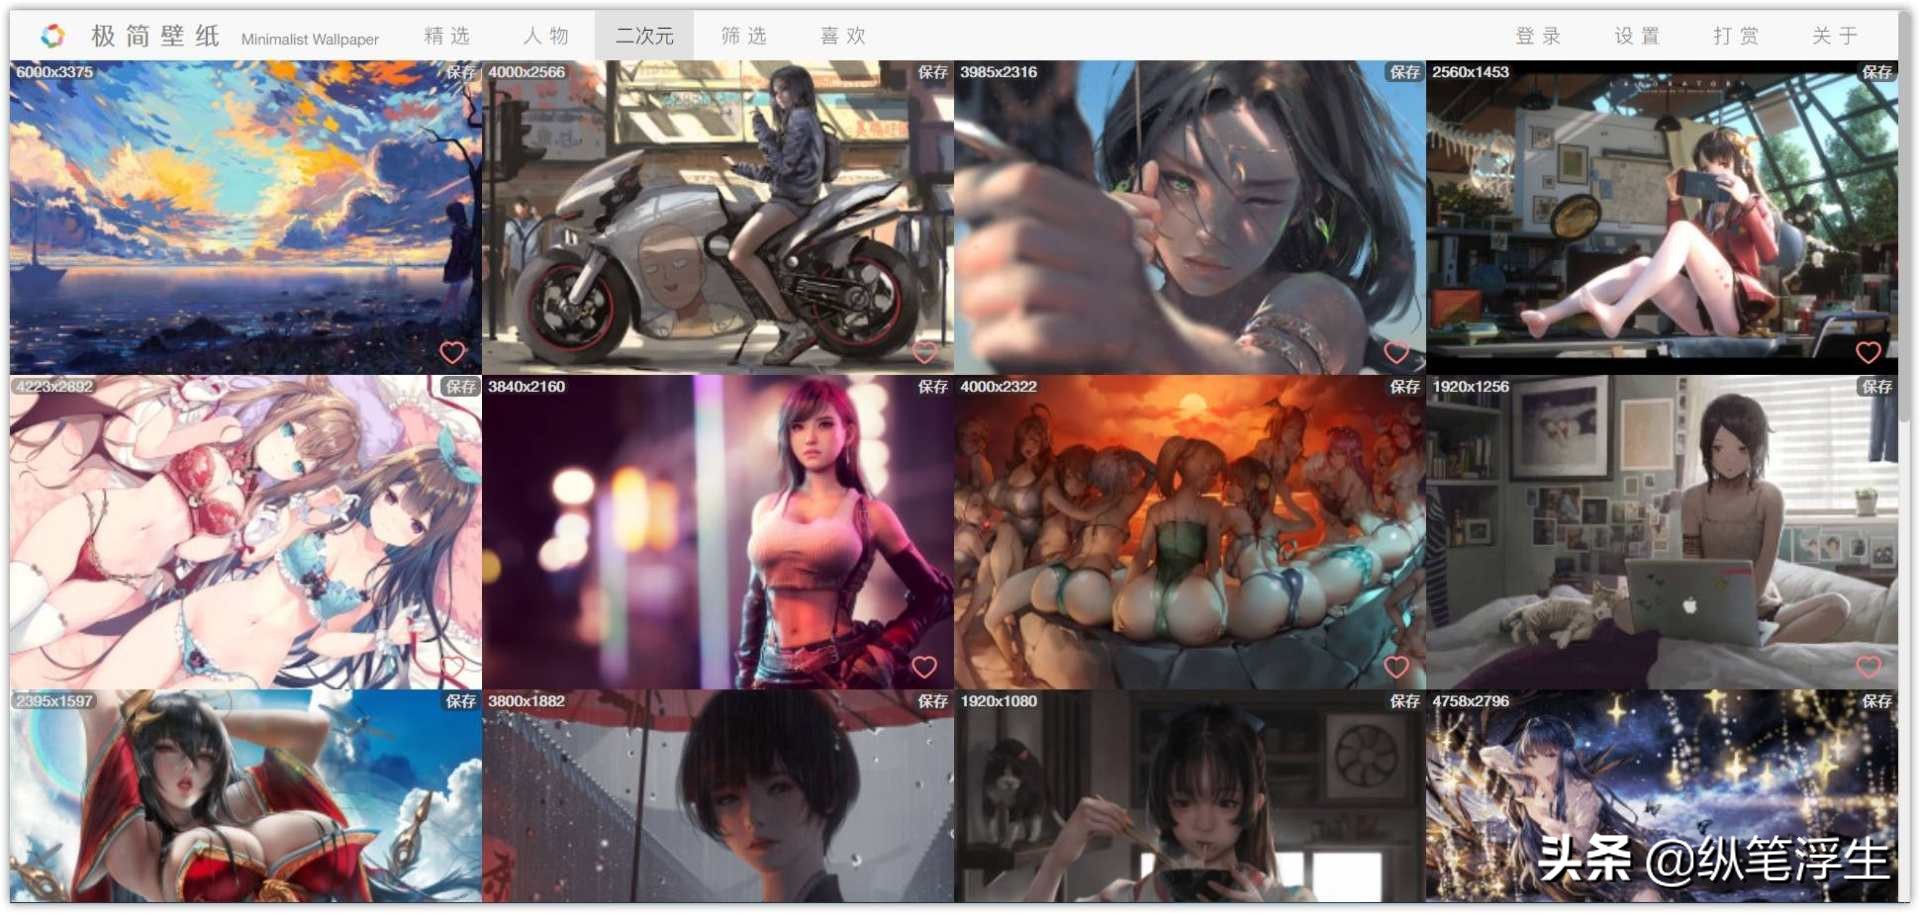The image size is (1920, 913).
Task: Favorite the green-eyed archer girl wallpaper
Action: click(1396, 351)
